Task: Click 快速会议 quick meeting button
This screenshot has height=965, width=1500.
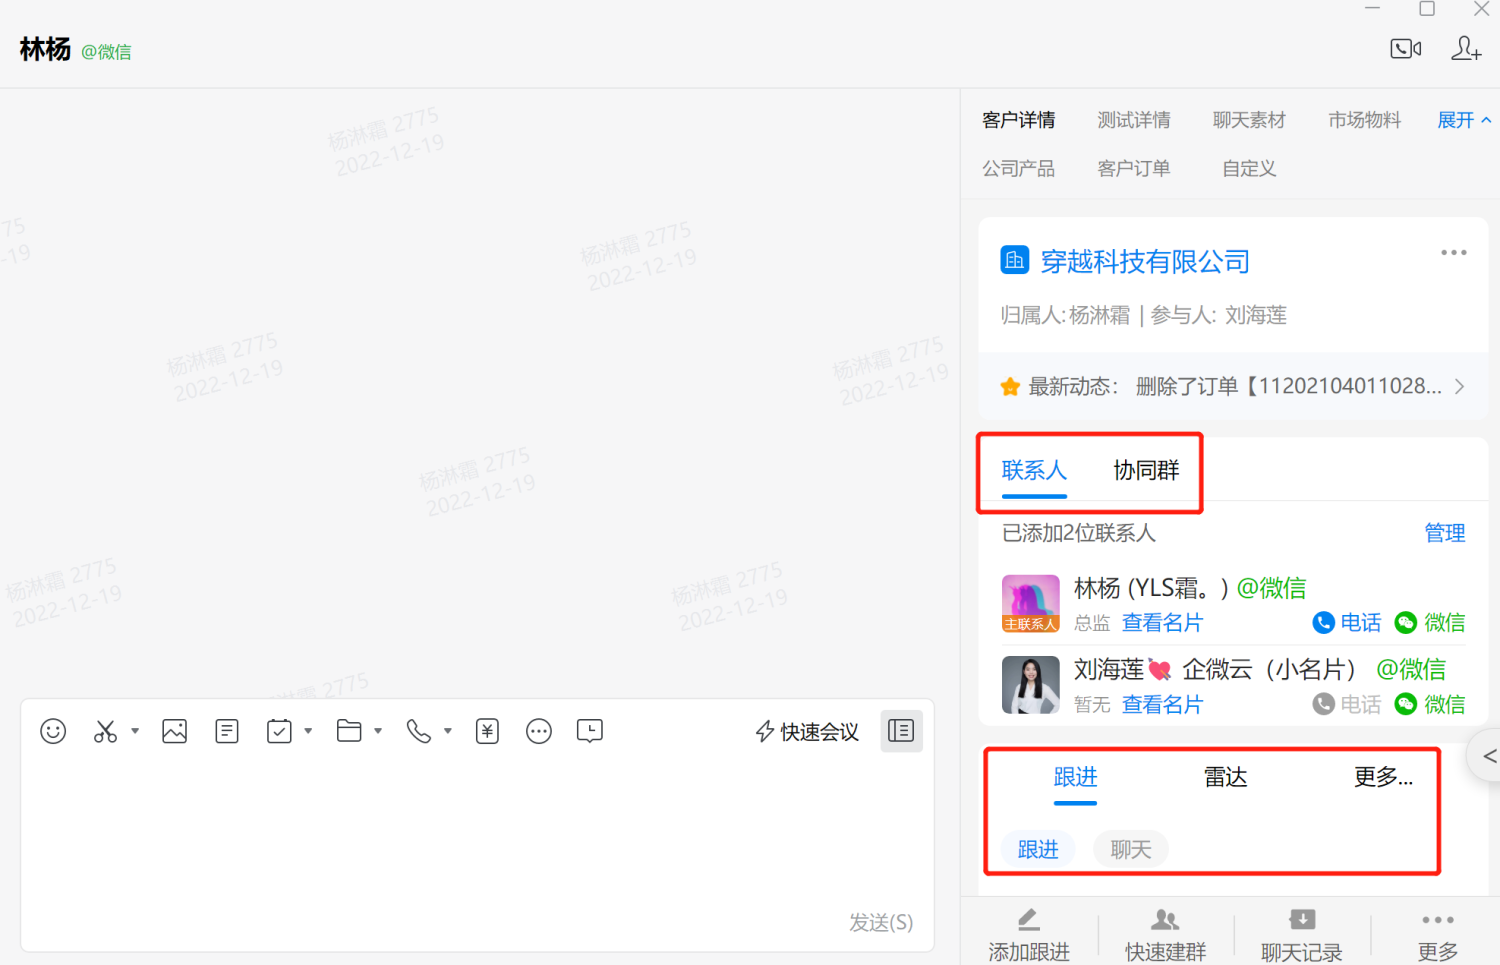Action: [808, 732]
